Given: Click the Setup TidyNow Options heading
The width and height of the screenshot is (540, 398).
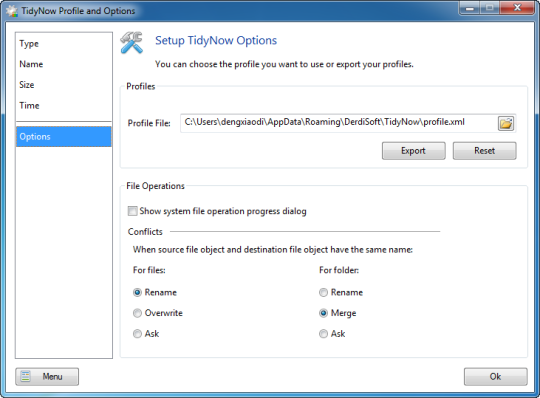Looking at the screenshot, I should (x=216, y=41).
